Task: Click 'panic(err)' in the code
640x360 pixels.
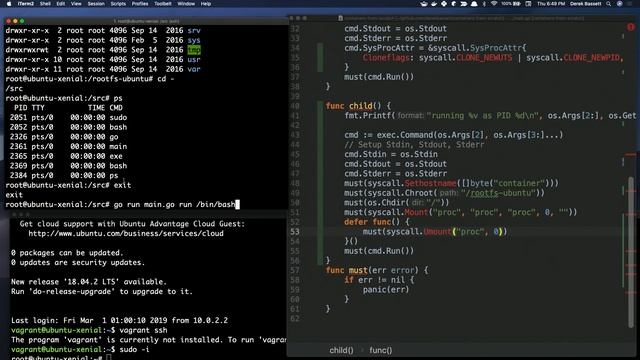Action: (x=386, y=290)
